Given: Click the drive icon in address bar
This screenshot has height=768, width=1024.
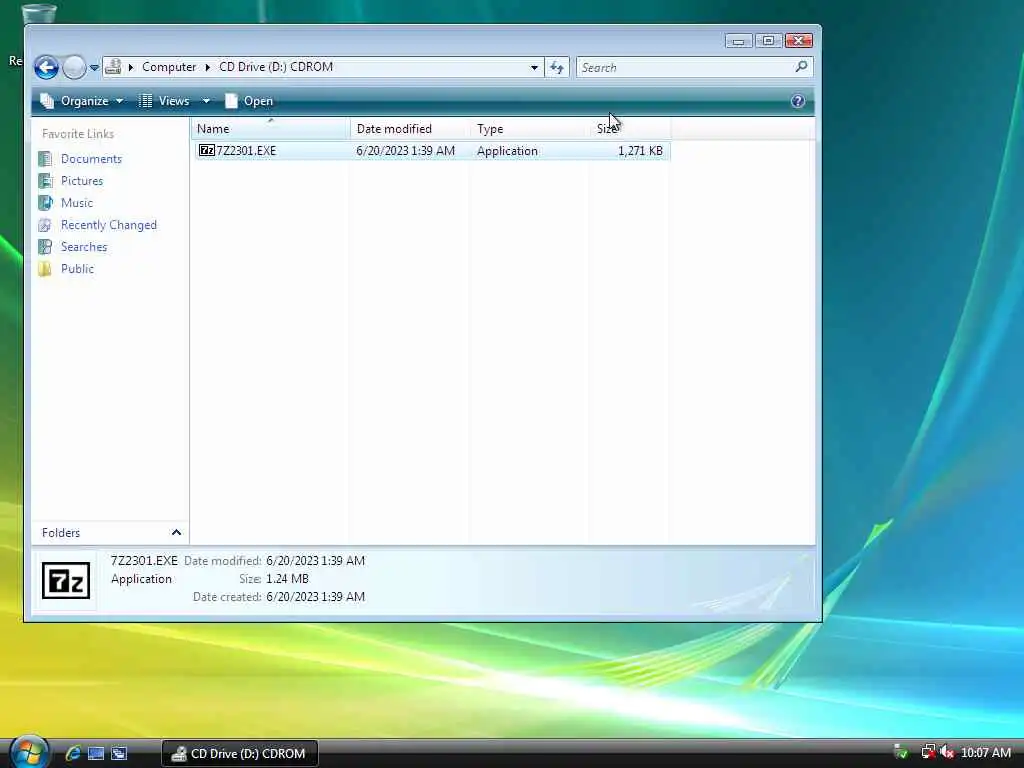Looking at the screenshot, I should click(114, 67).
